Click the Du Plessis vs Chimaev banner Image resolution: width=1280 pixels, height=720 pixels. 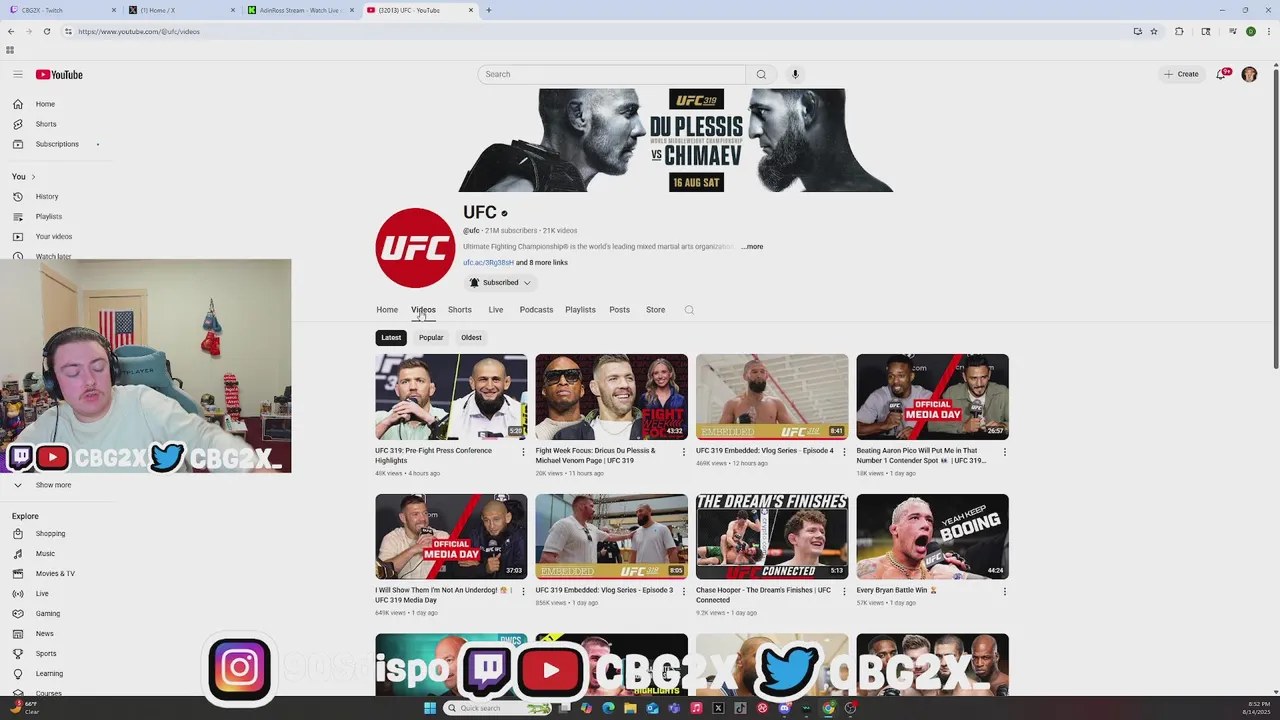[676, 140]
